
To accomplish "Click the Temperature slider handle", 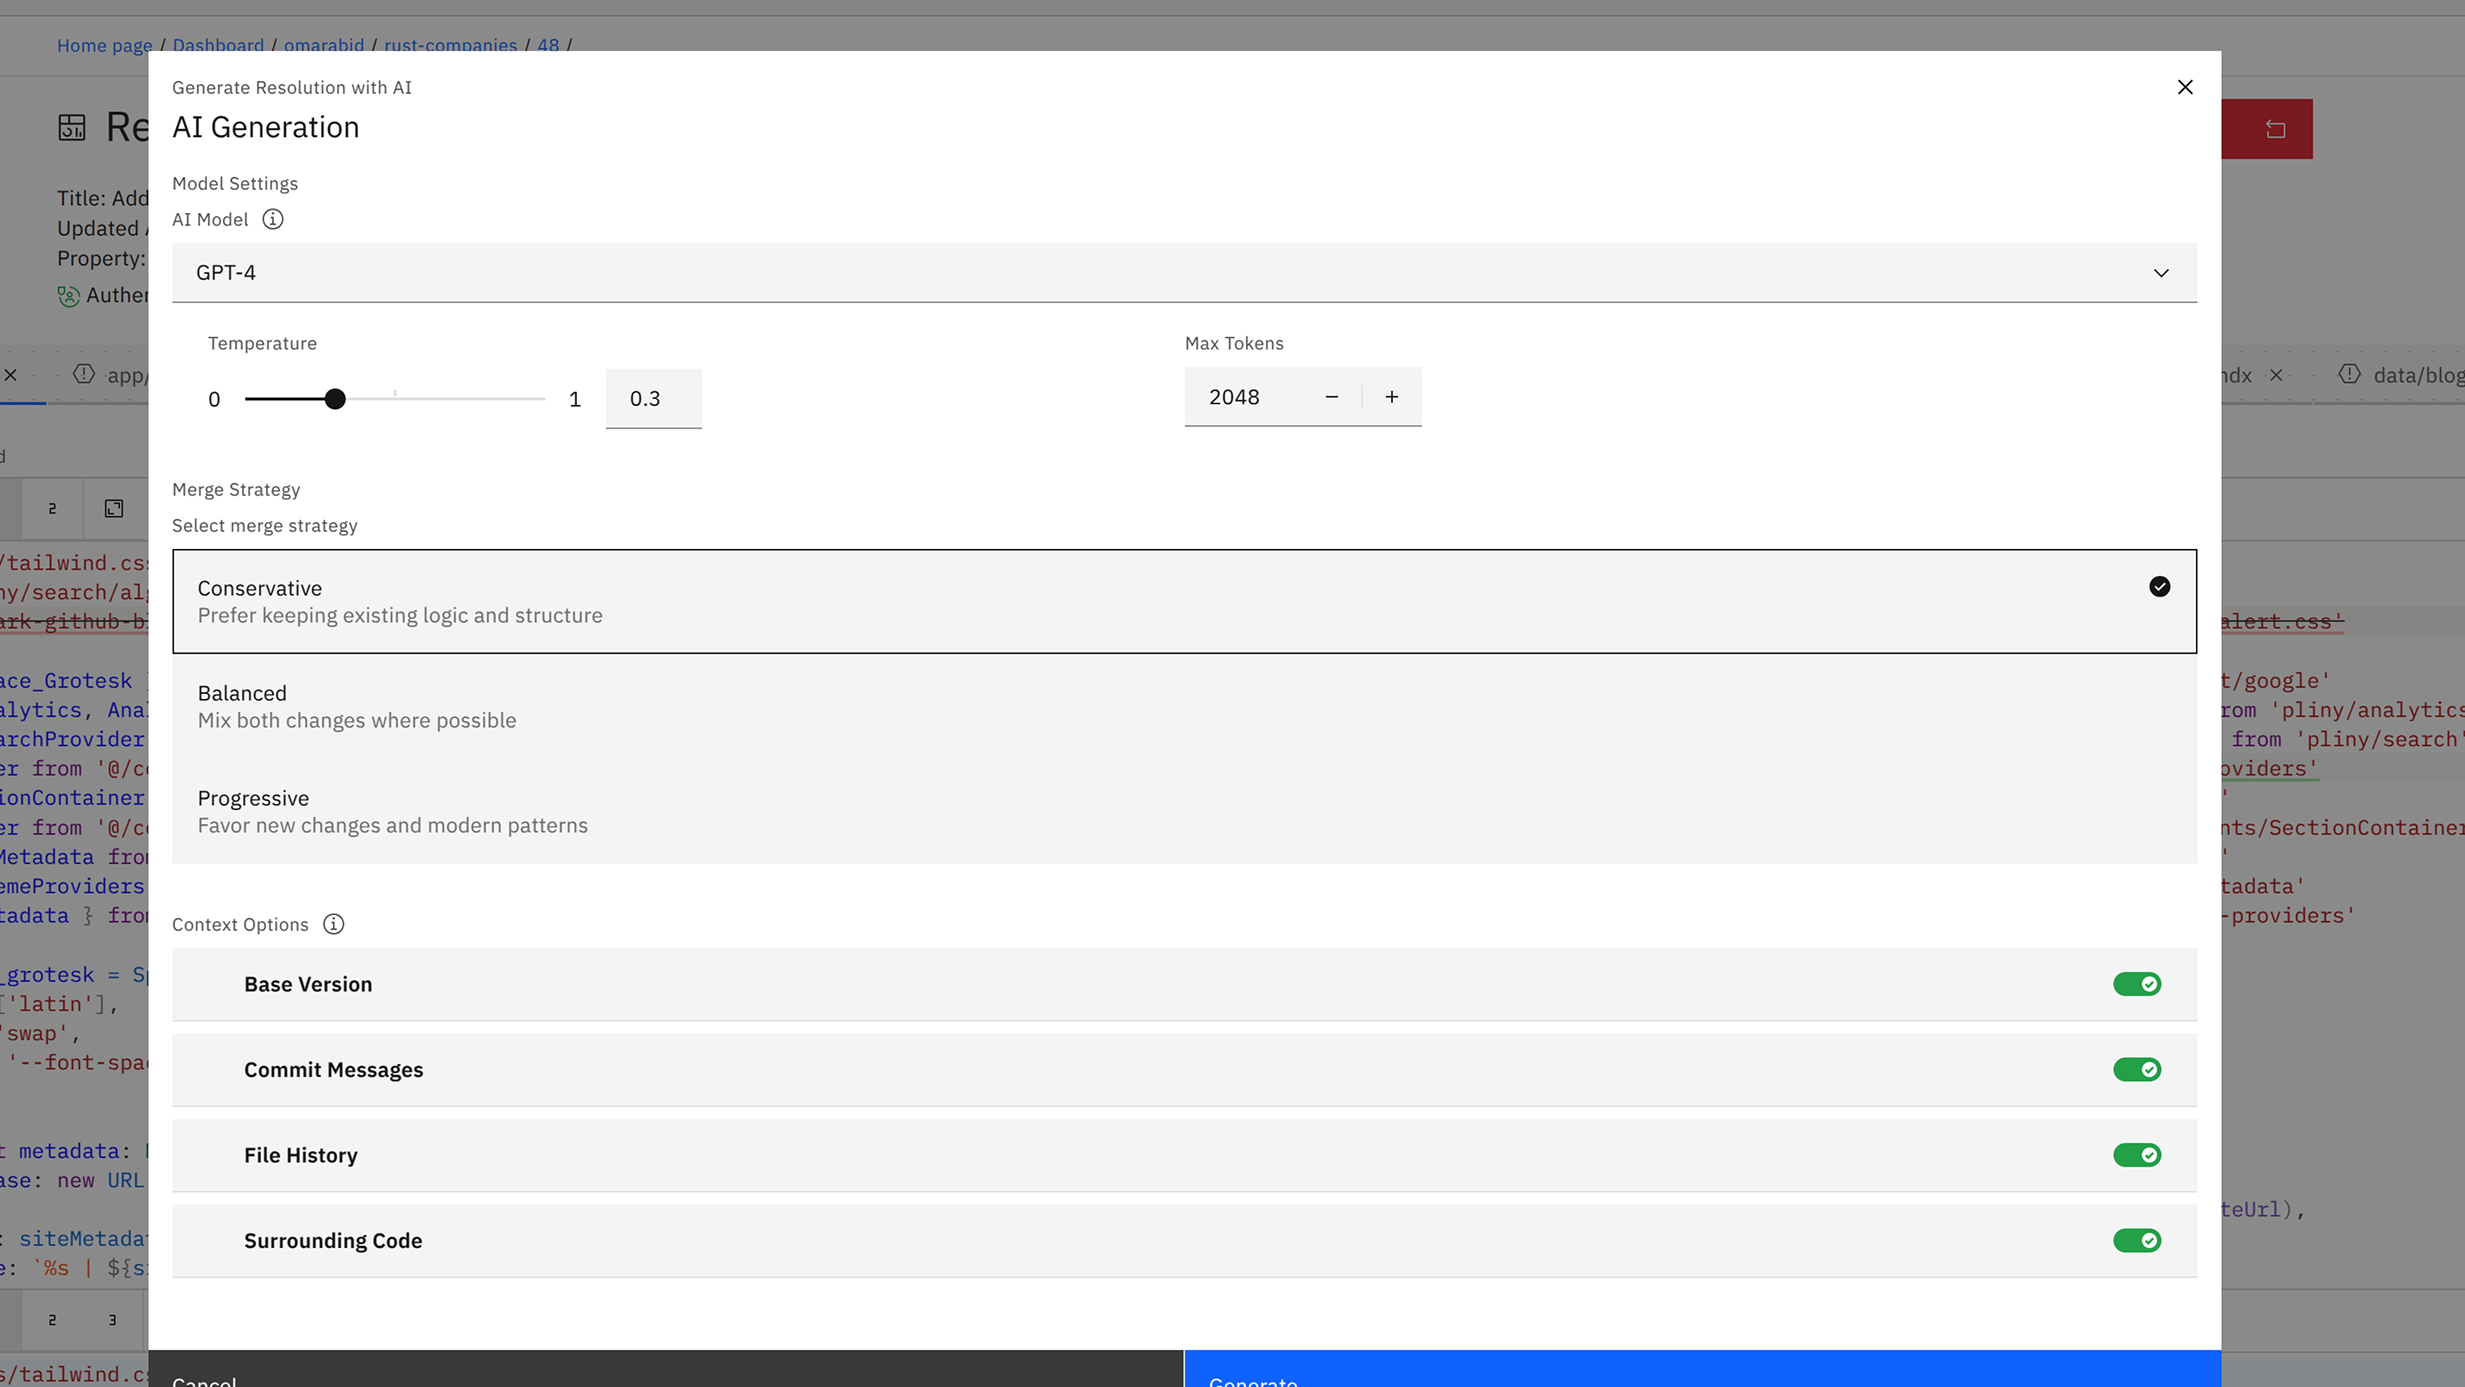I will pos(335,398).
